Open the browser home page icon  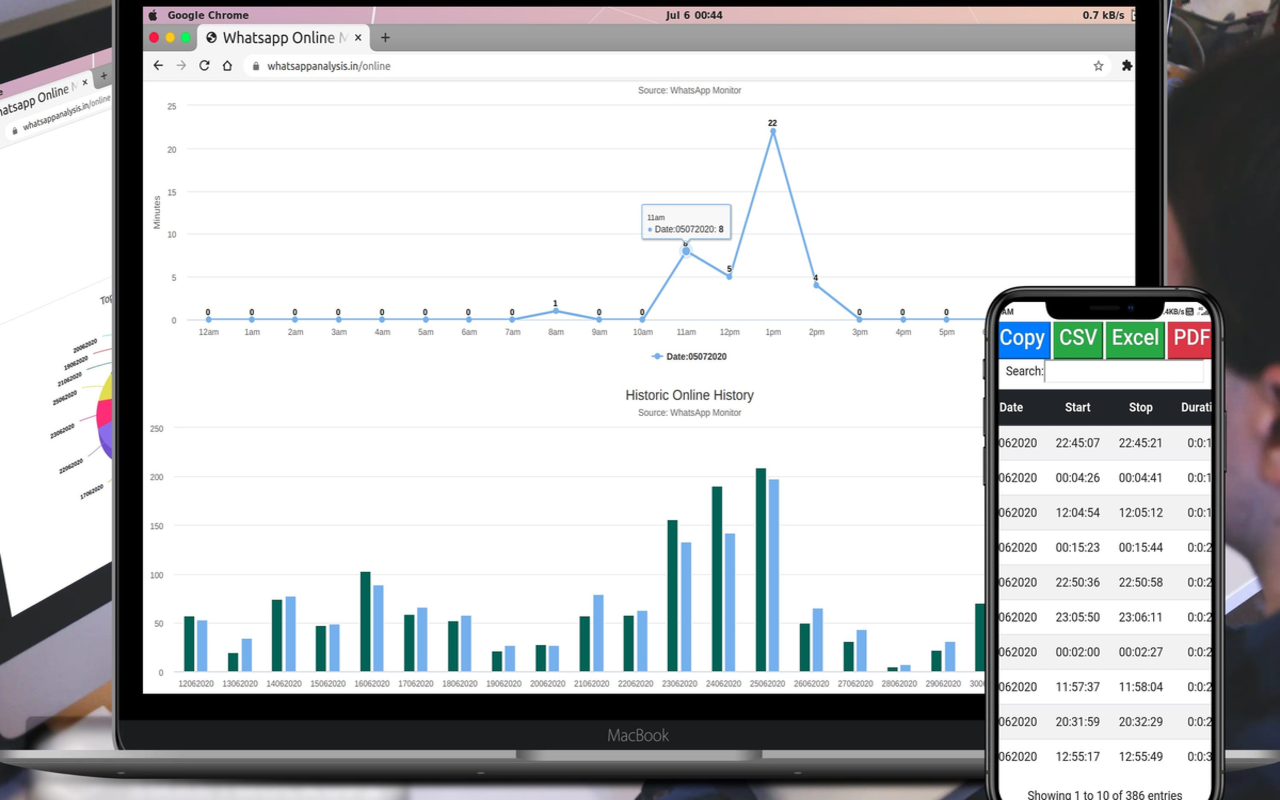pyautogui.click(x=227, y=66)
